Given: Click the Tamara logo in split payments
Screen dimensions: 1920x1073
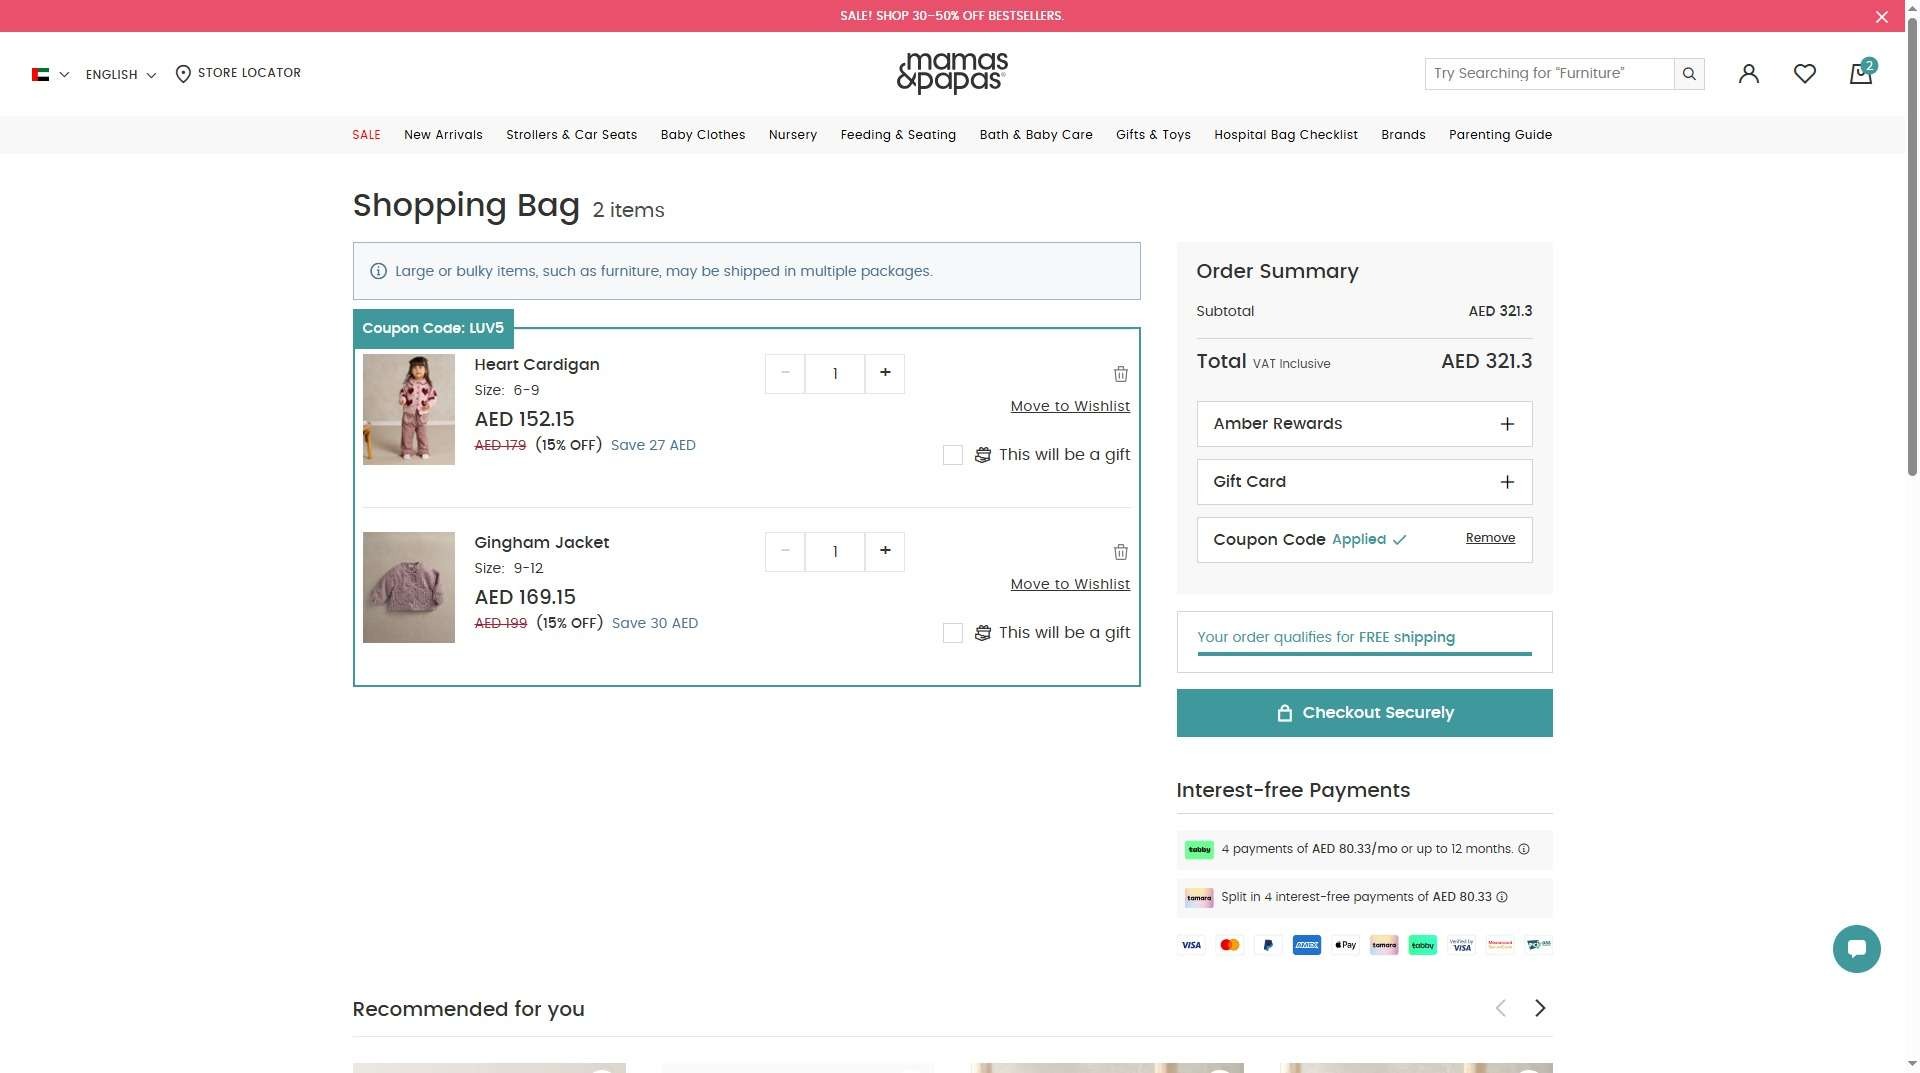Looking at the screenshot, I should point(1199,897).
